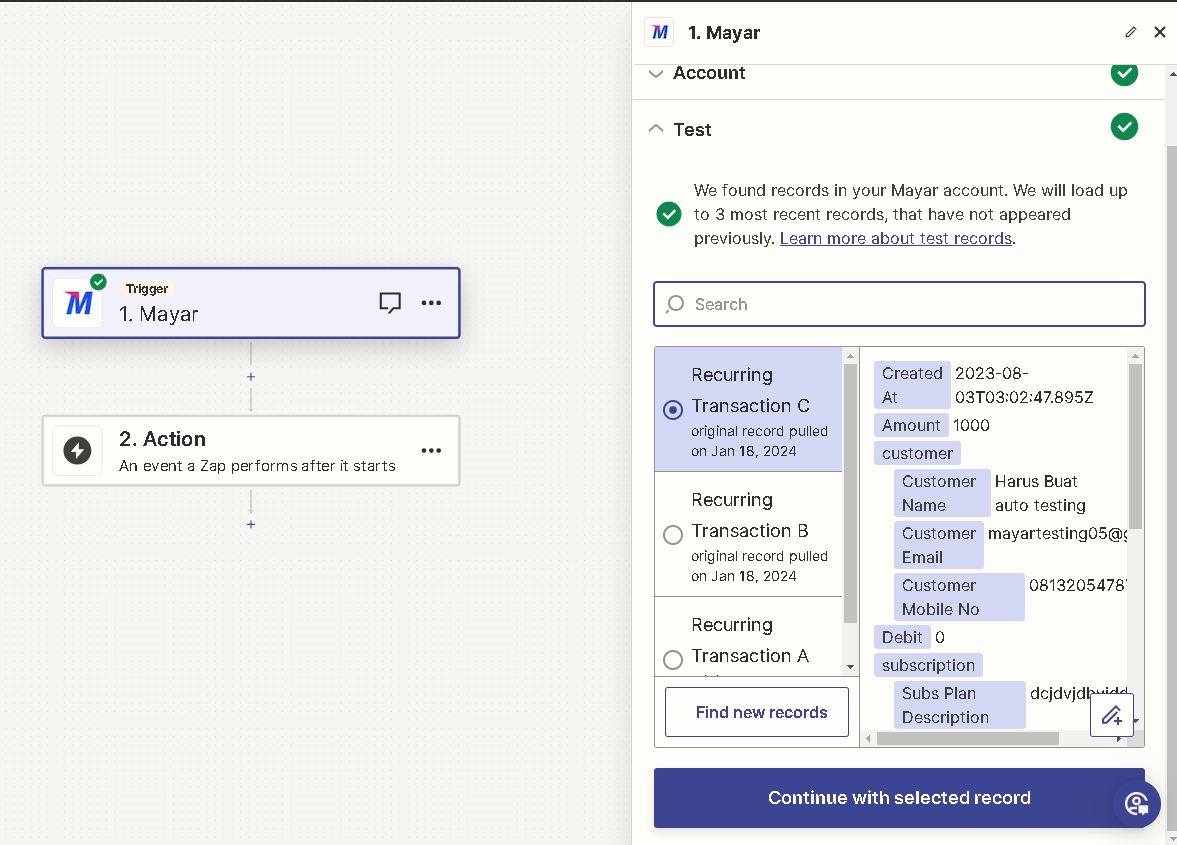1177x845 pixels.
Task: Click the Debit field label
Action: click(902, 637)
